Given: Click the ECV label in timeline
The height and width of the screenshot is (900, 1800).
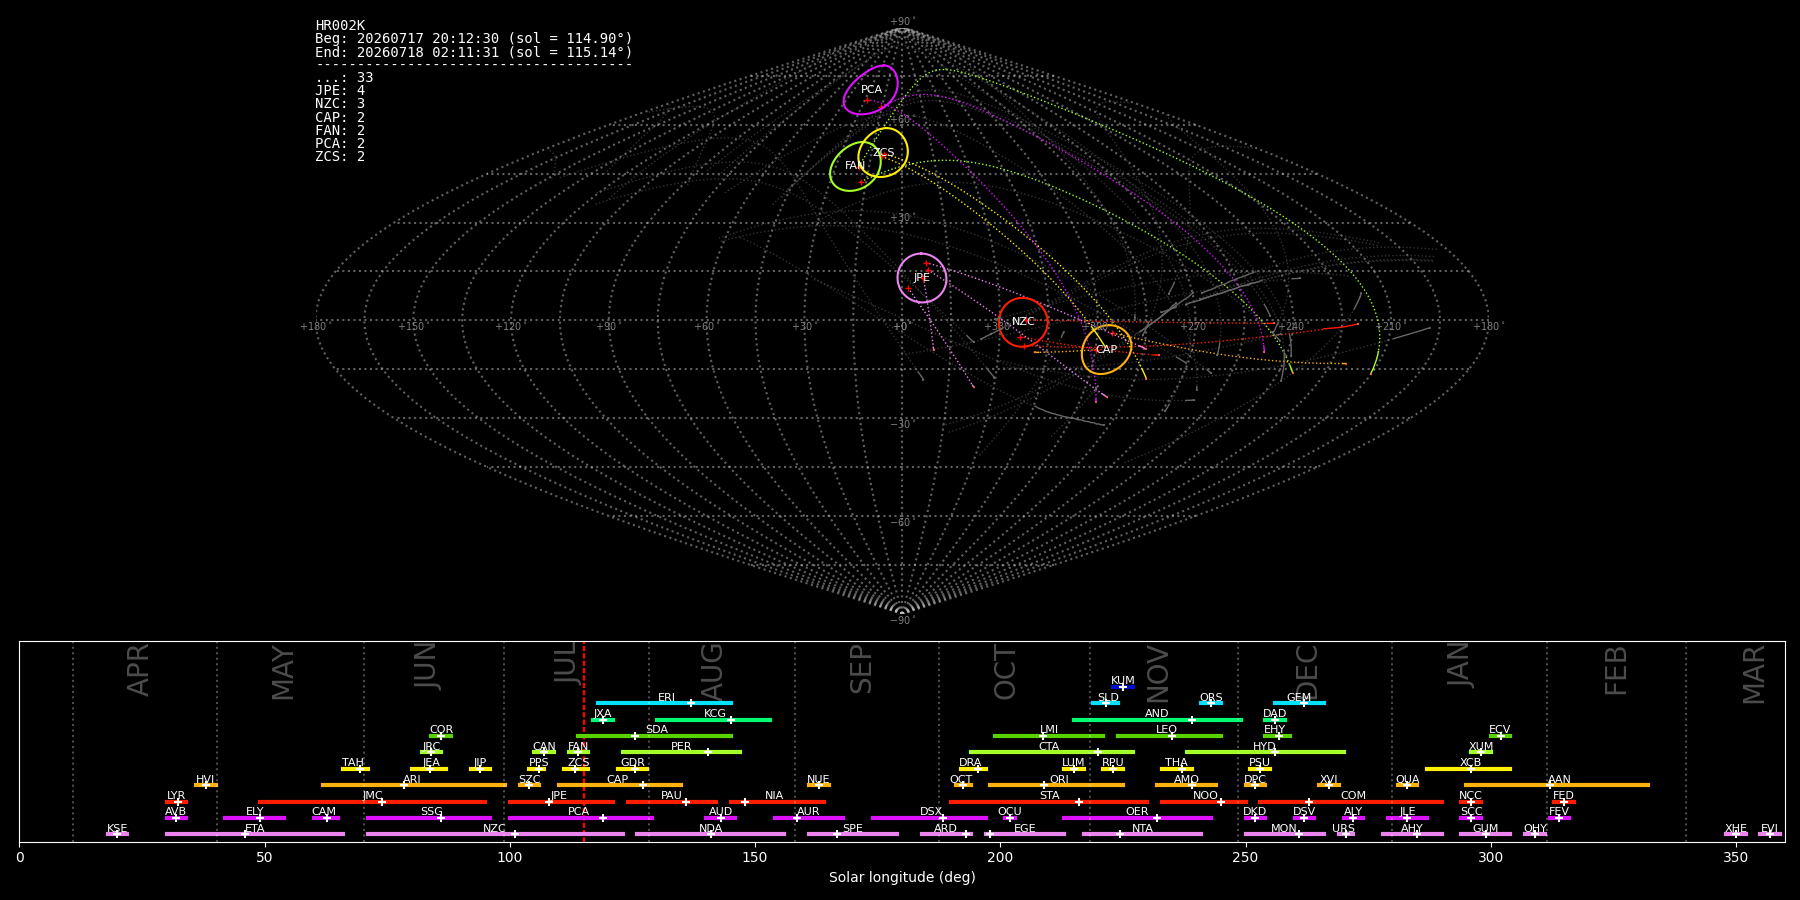Looking at the screenshot, I should point(1499,730).
